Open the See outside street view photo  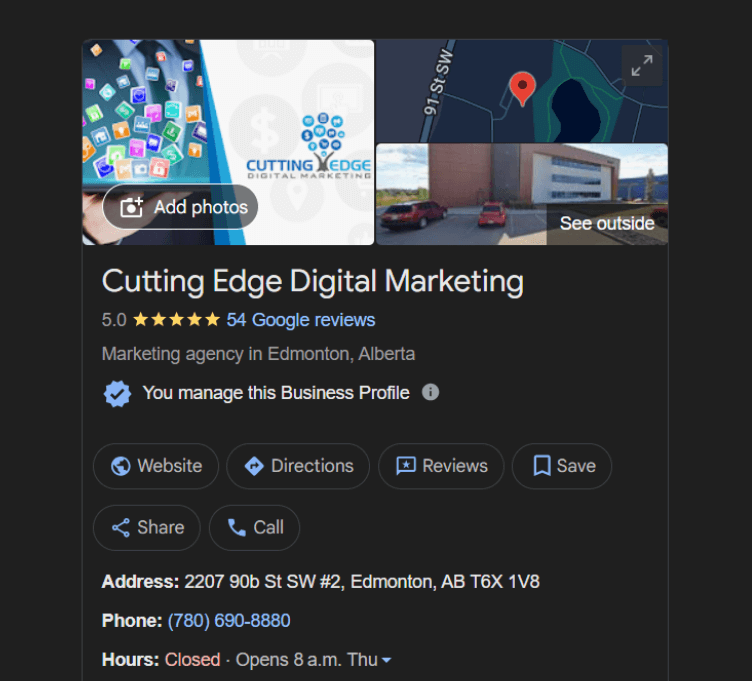pos(522,194)
